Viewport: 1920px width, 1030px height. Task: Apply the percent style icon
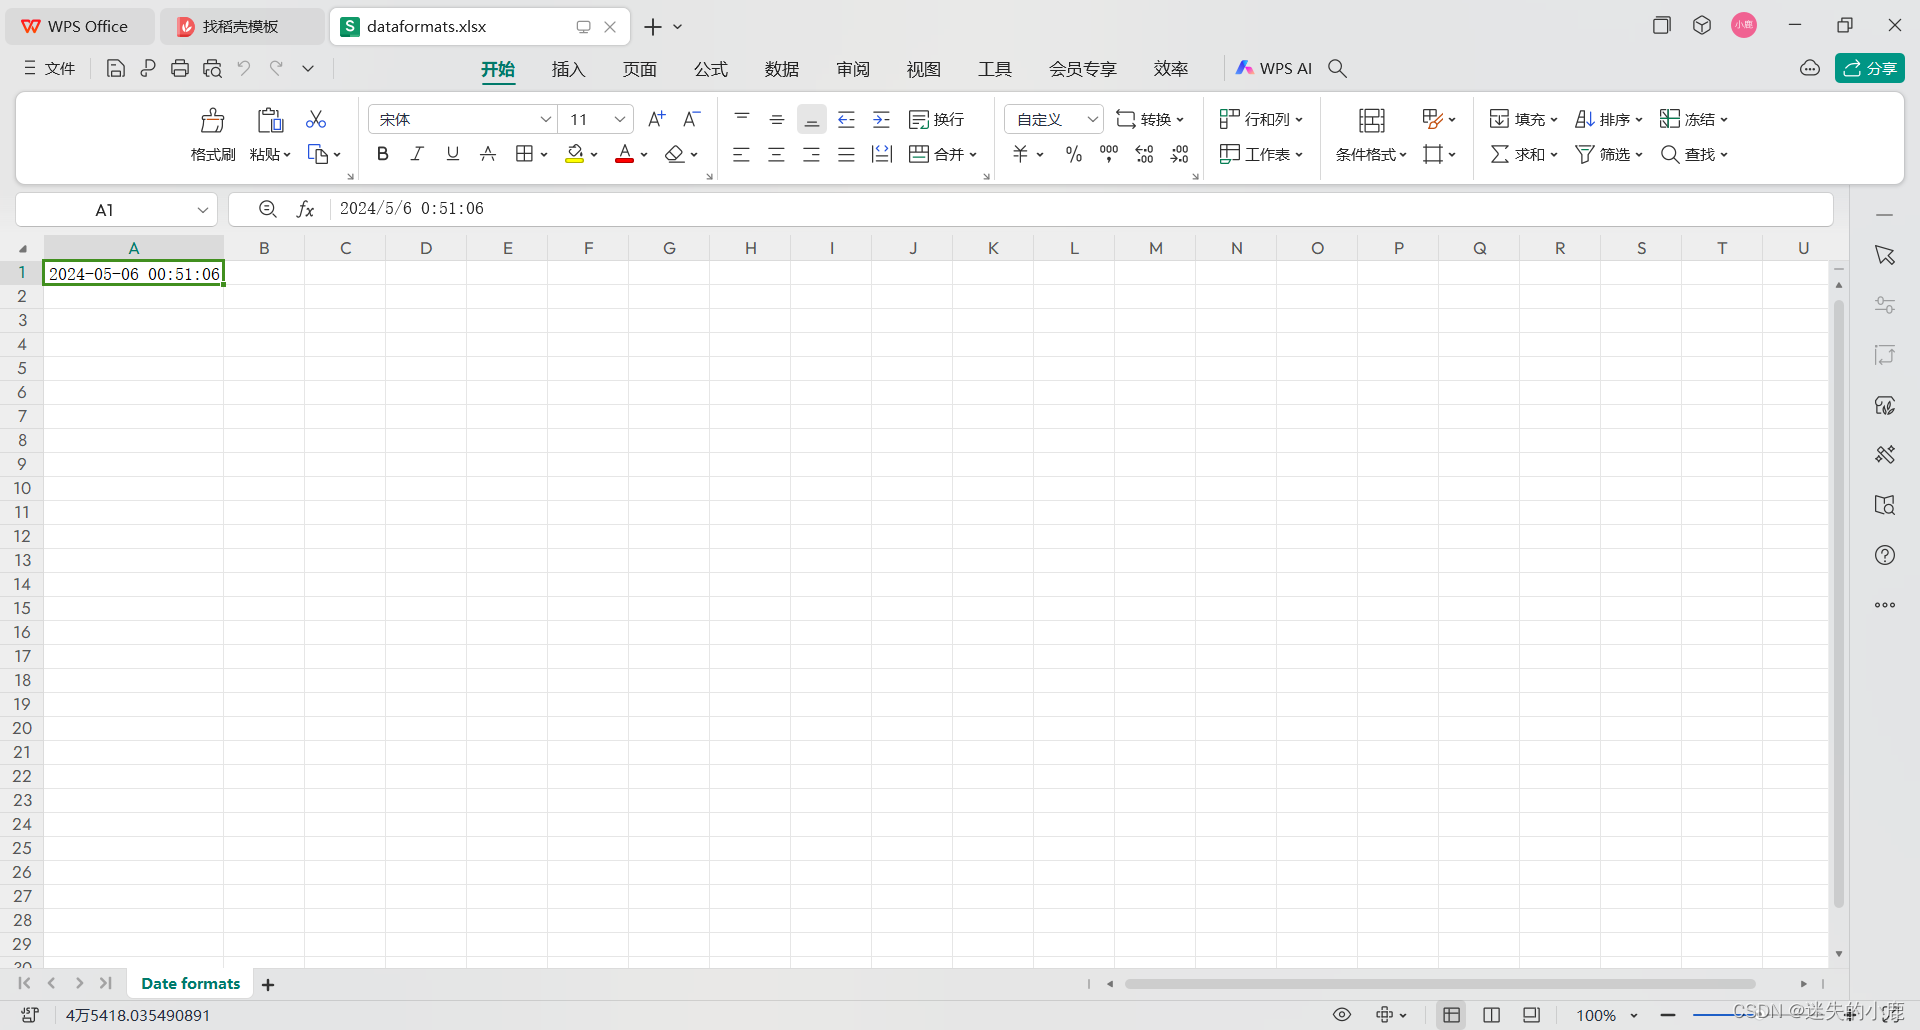1073,154
